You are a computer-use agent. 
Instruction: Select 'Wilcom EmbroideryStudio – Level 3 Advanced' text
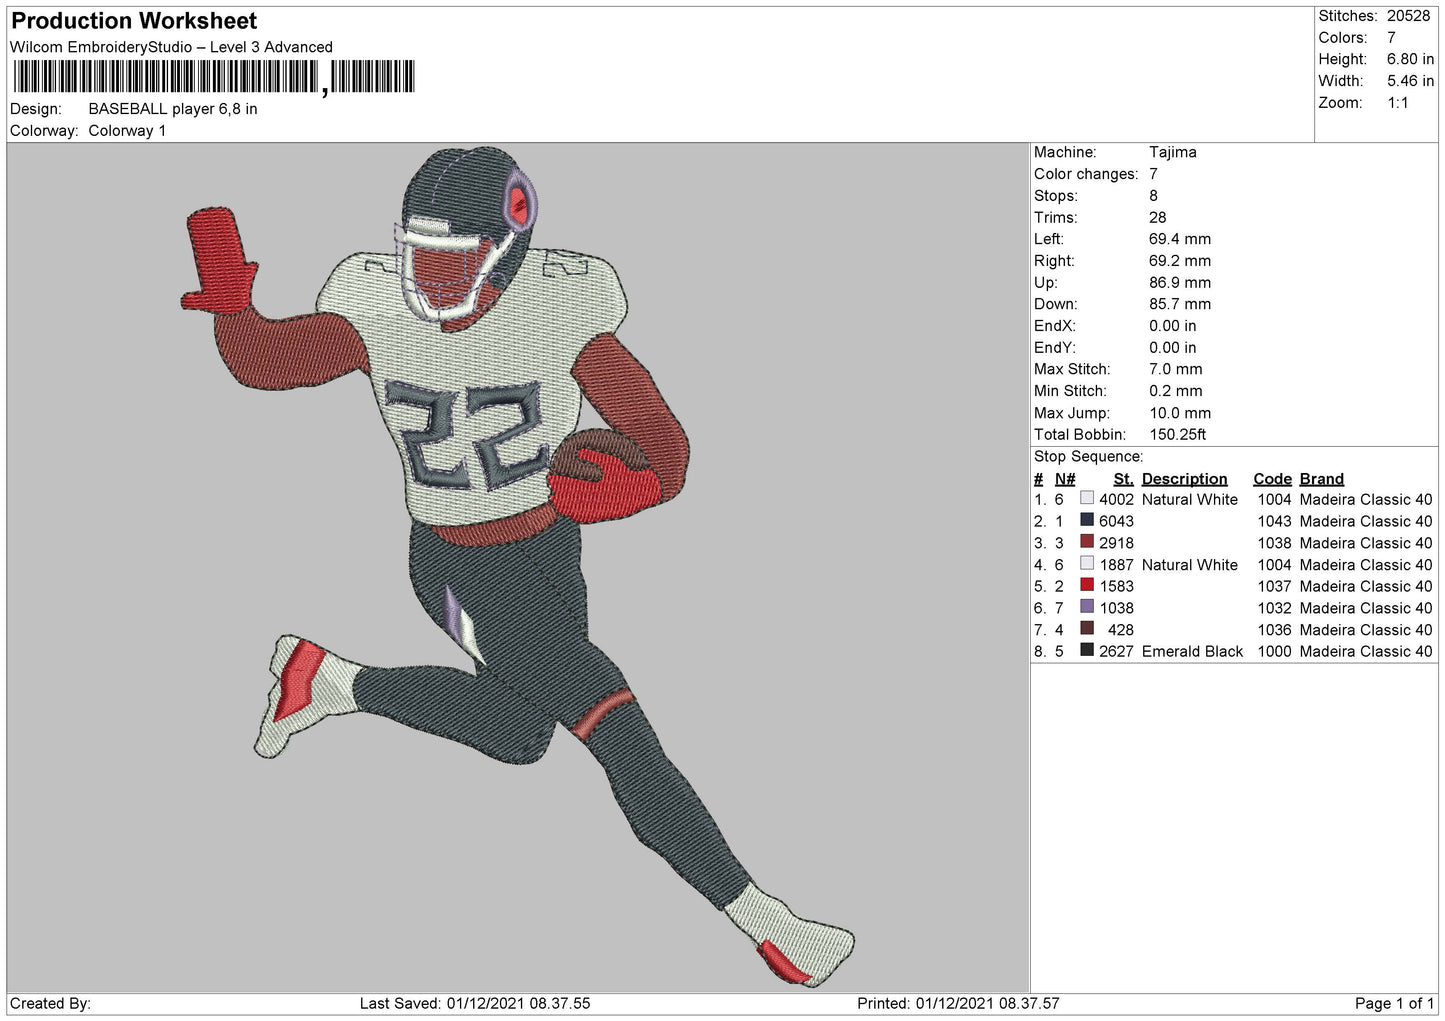coord(171,47)
